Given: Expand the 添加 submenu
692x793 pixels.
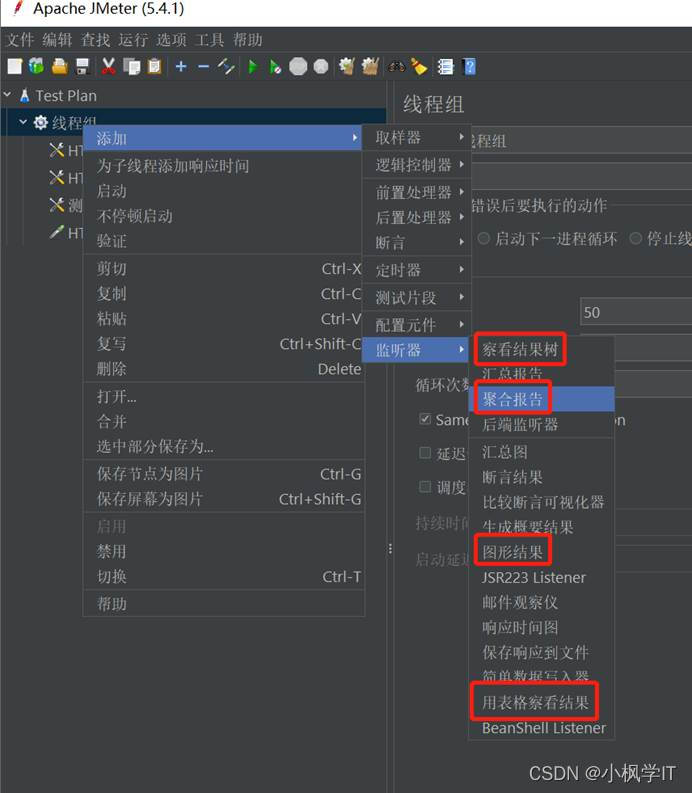Looking at the screenshot, I should (x=222, y=138).
